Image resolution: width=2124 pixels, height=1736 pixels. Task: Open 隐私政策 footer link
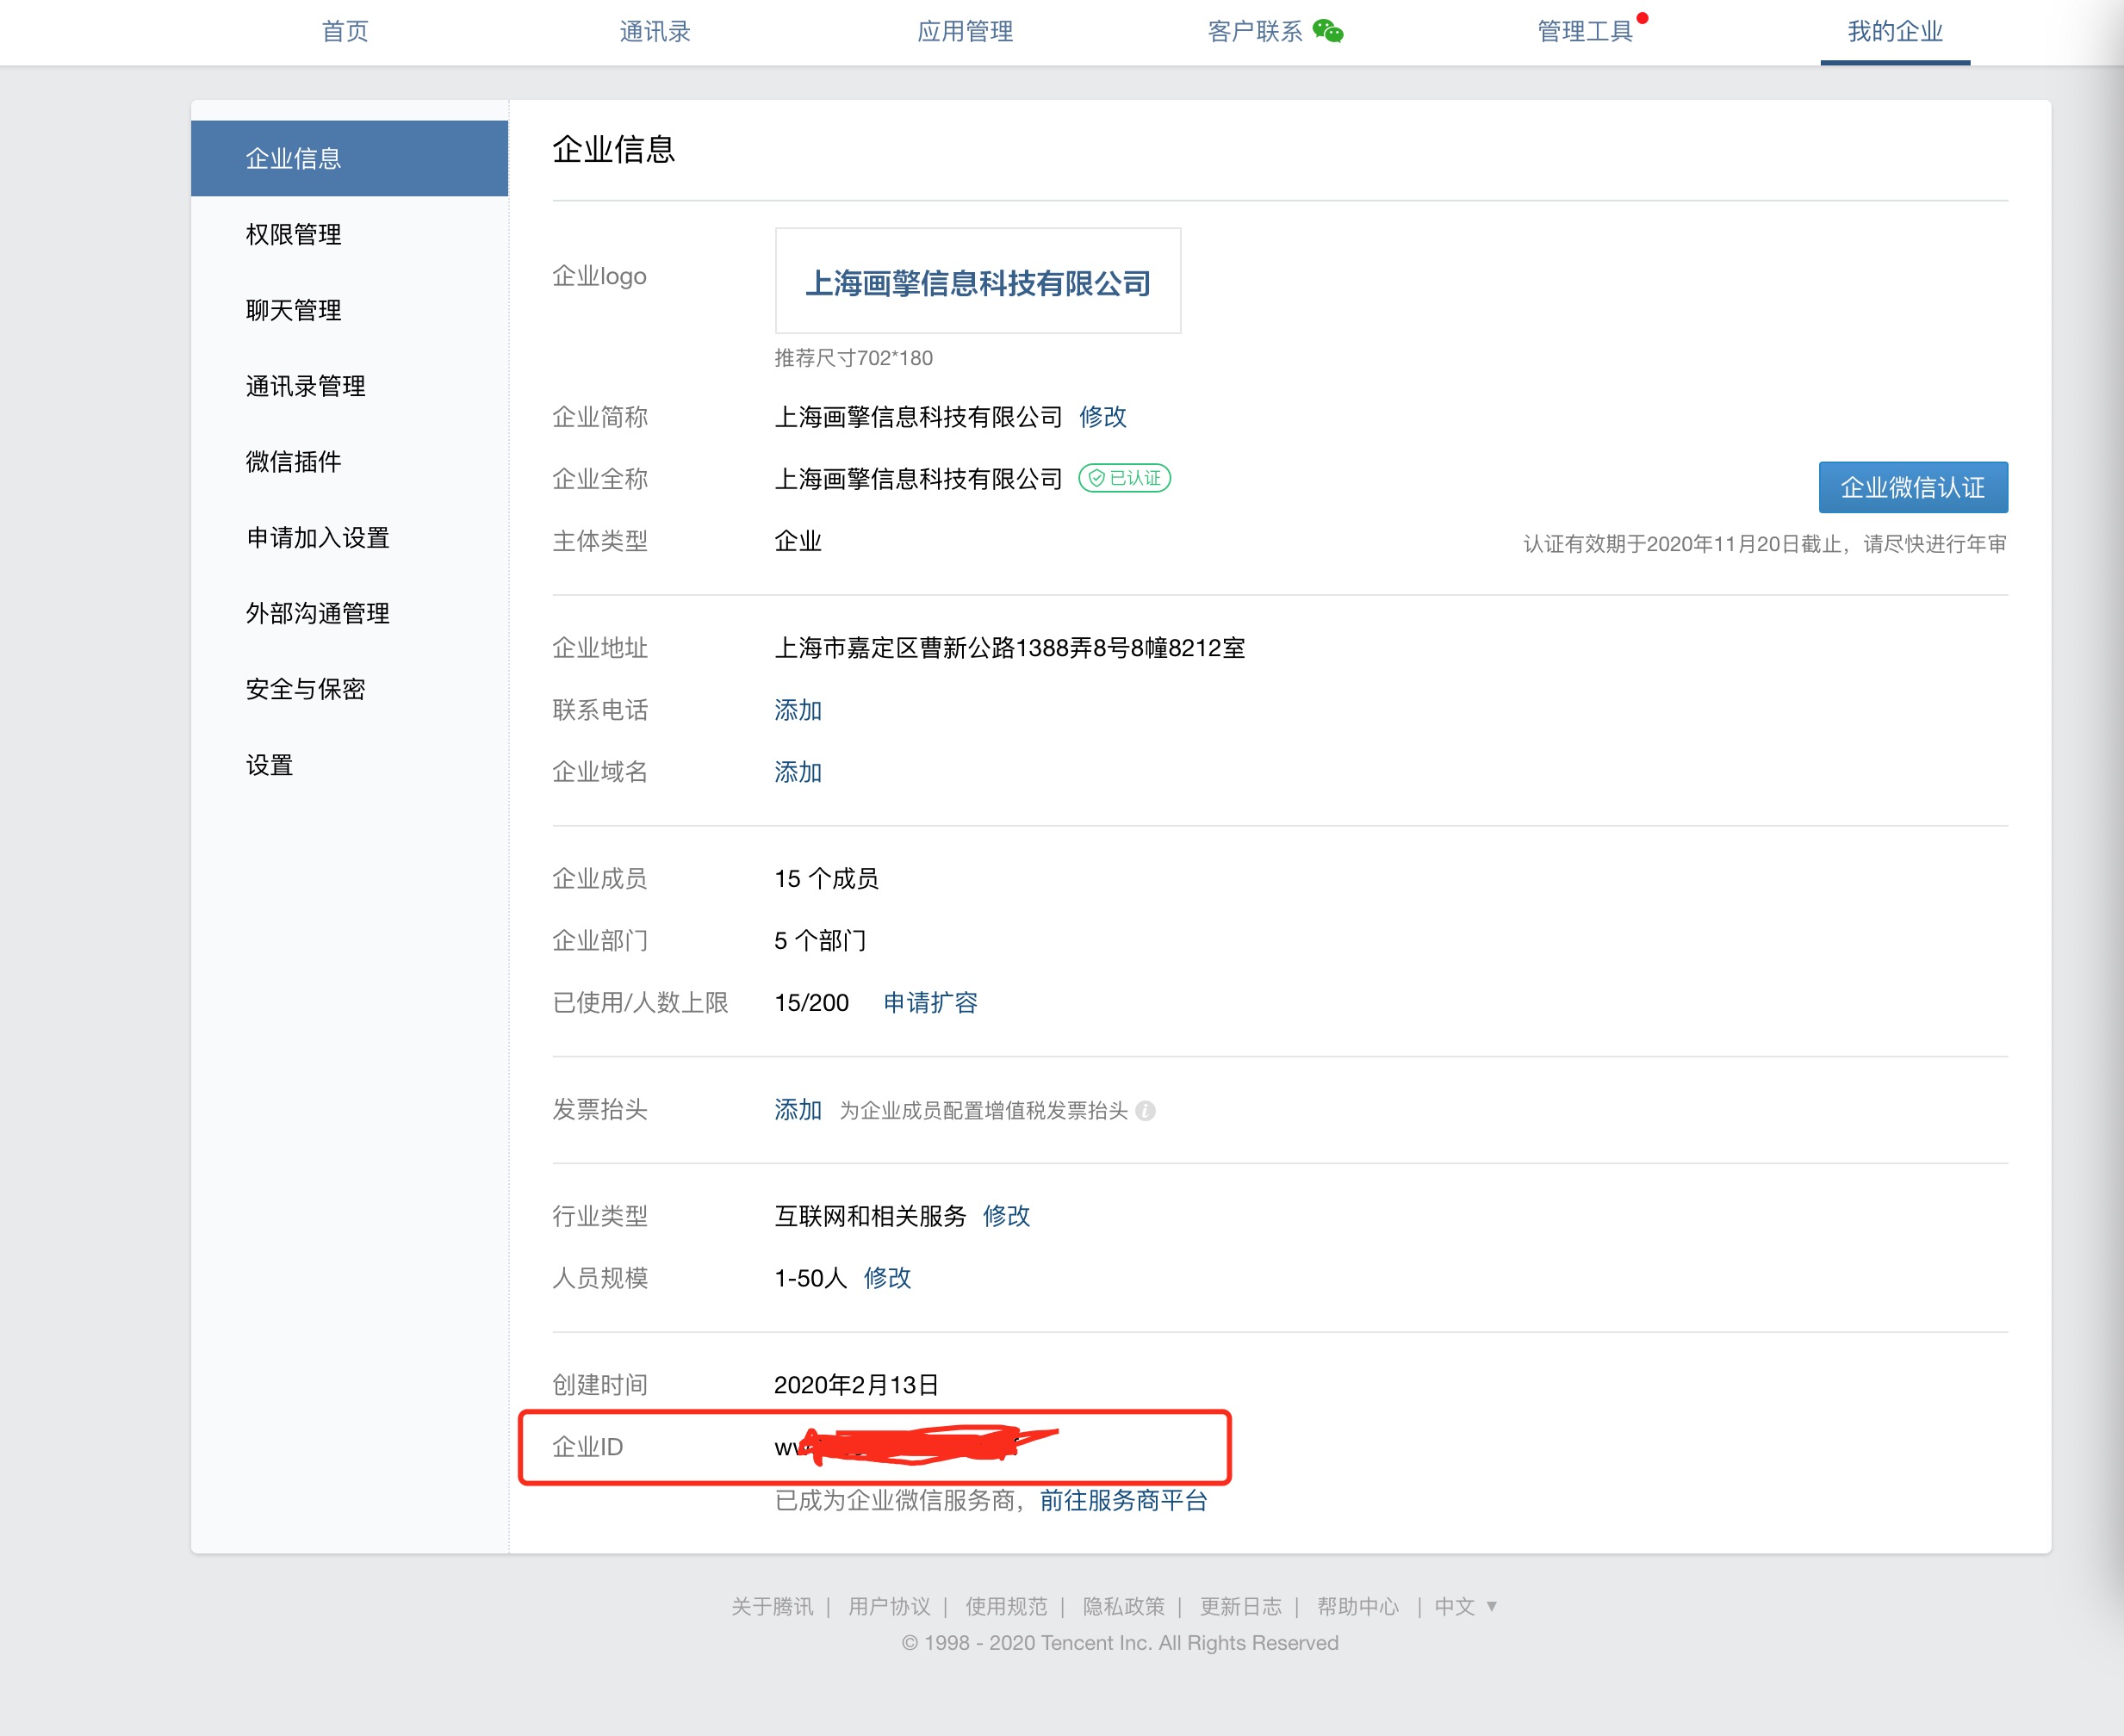click(1123, 1606)
